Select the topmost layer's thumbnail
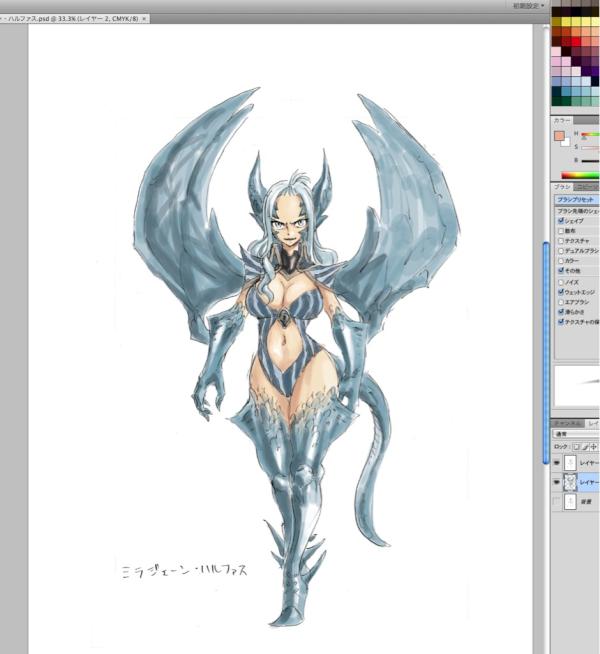The height and width of the screenshot is (654, 600). pyautogui.click(x=570, y=463)
